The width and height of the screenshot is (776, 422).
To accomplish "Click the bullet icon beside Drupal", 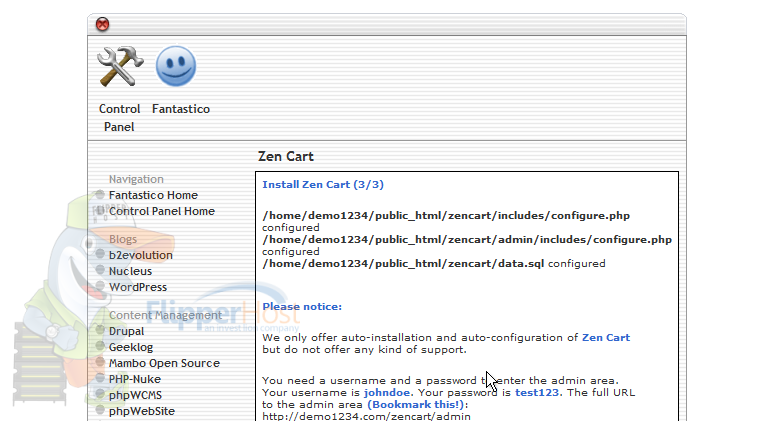I will 100,330.
